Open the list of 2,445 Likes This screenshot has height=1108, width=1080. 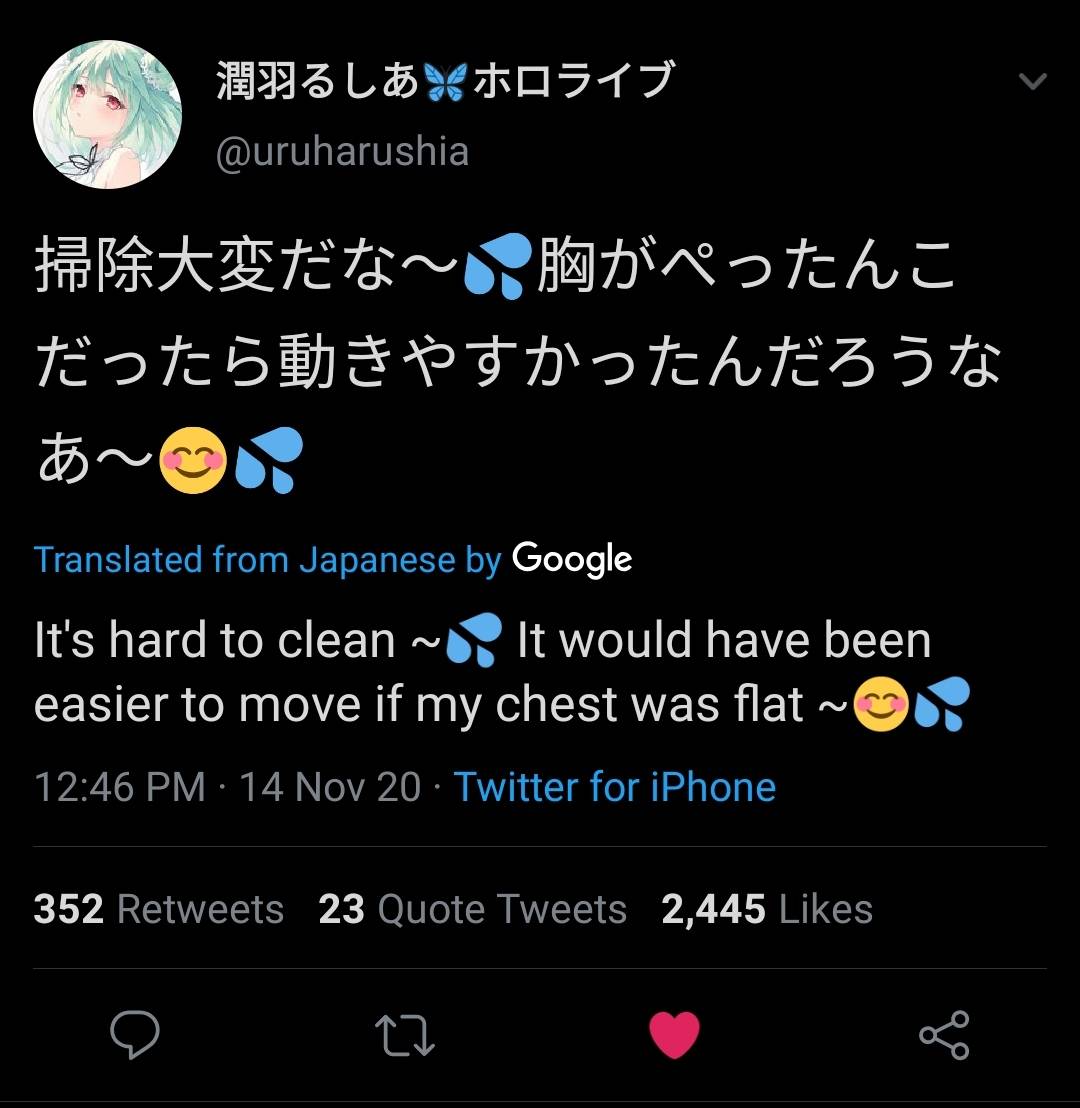pos(767,909)
